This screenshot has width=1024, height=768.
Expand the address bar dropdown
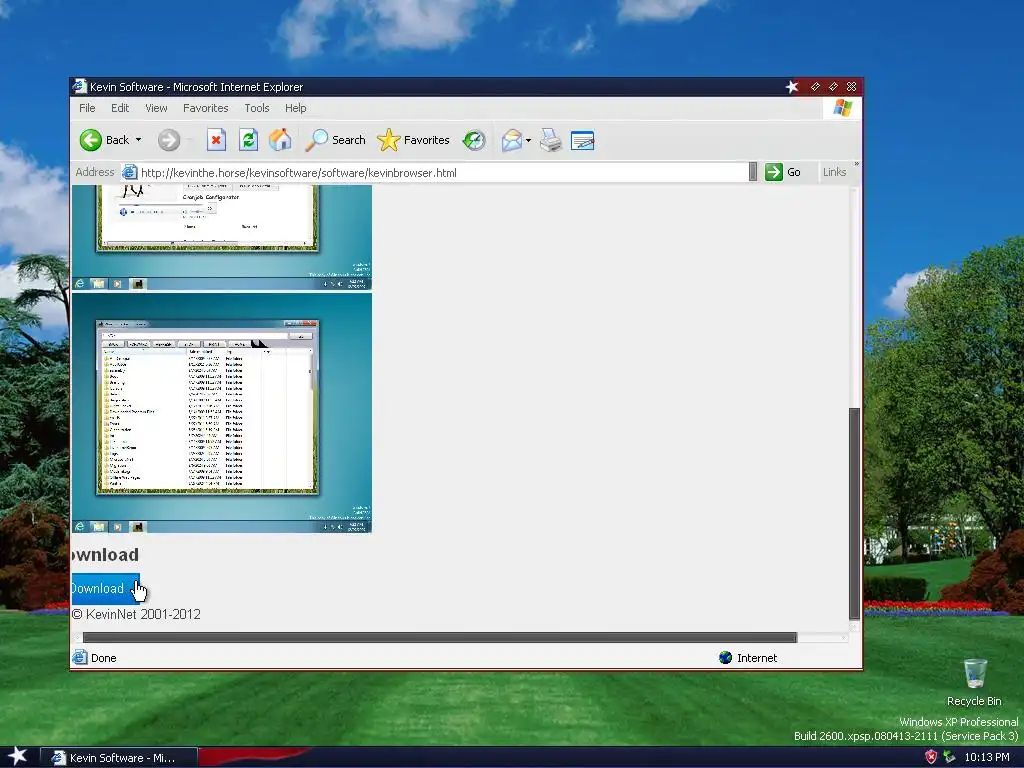click(x=752, y=172)
